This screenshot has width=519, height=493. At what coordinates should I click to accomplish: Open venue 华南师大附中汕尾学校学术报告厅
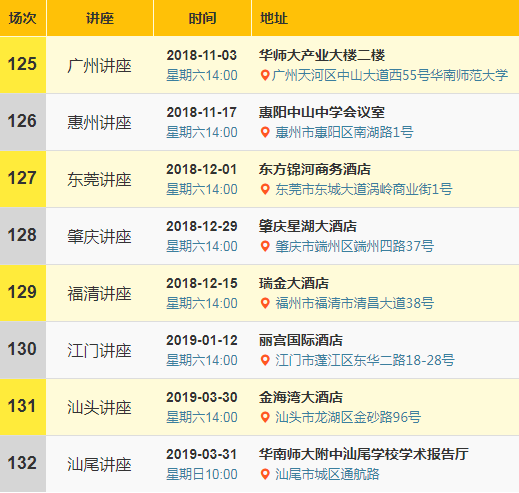click(364, 454)
